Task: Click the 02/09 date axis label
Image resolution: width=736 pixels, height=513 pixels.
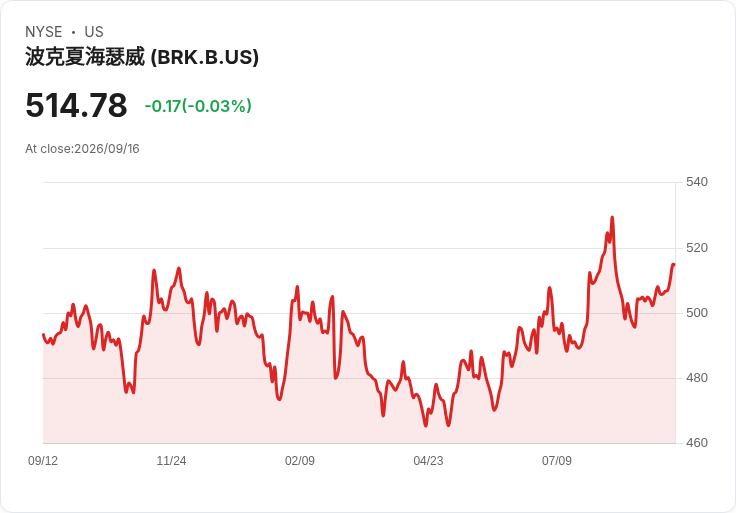Action: pyautogui.click(x=300, y=460)
